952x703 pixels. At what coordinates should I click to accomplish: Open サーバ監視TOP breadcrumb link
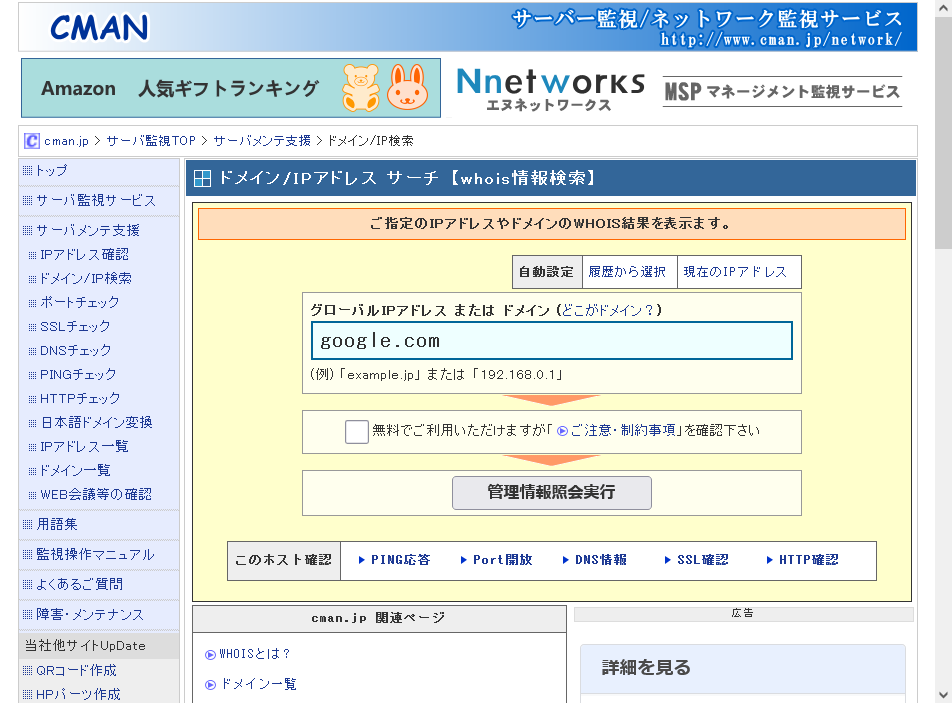[151, 141]
